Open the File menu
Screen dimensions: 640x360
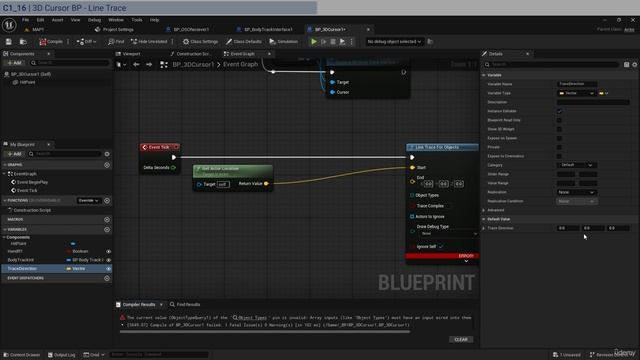(x=25, y=20)
